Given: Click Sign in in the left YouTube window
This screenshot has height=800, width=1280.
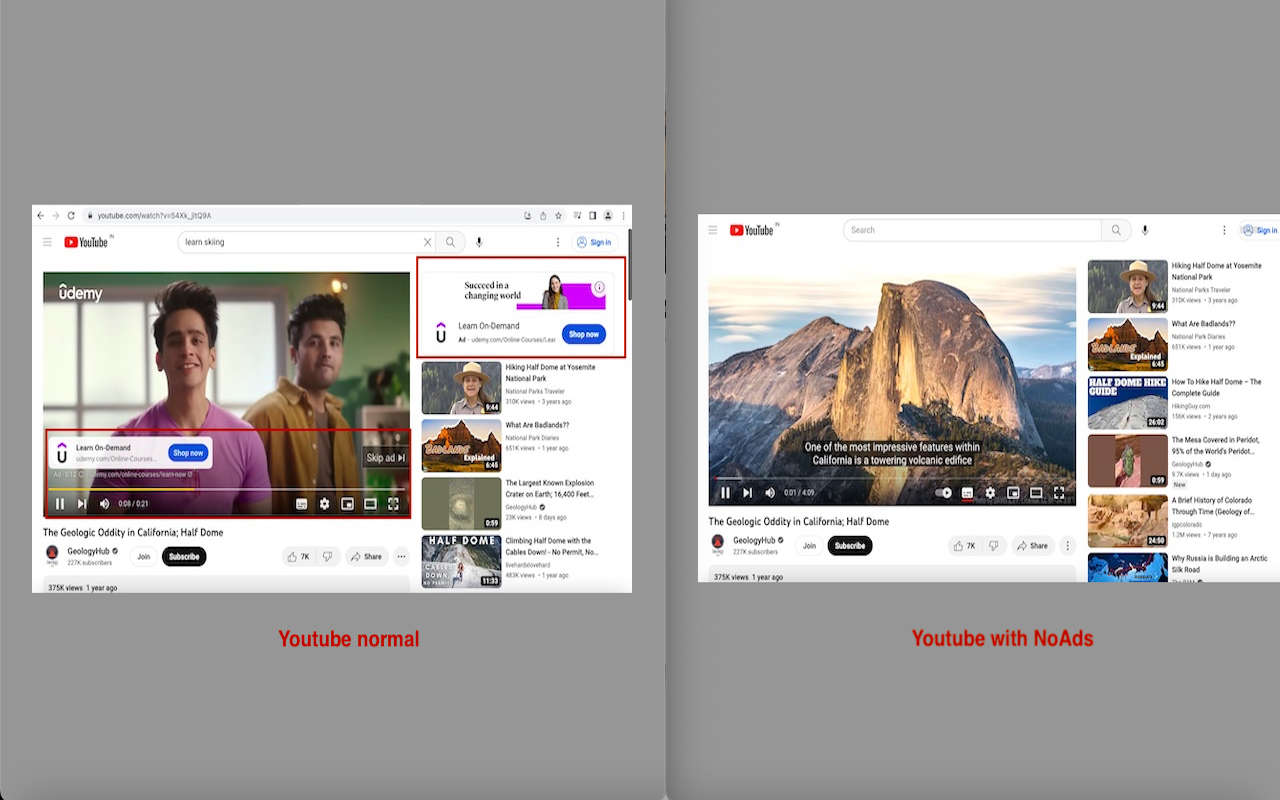Looking at the screenshot, I should 594,242.
